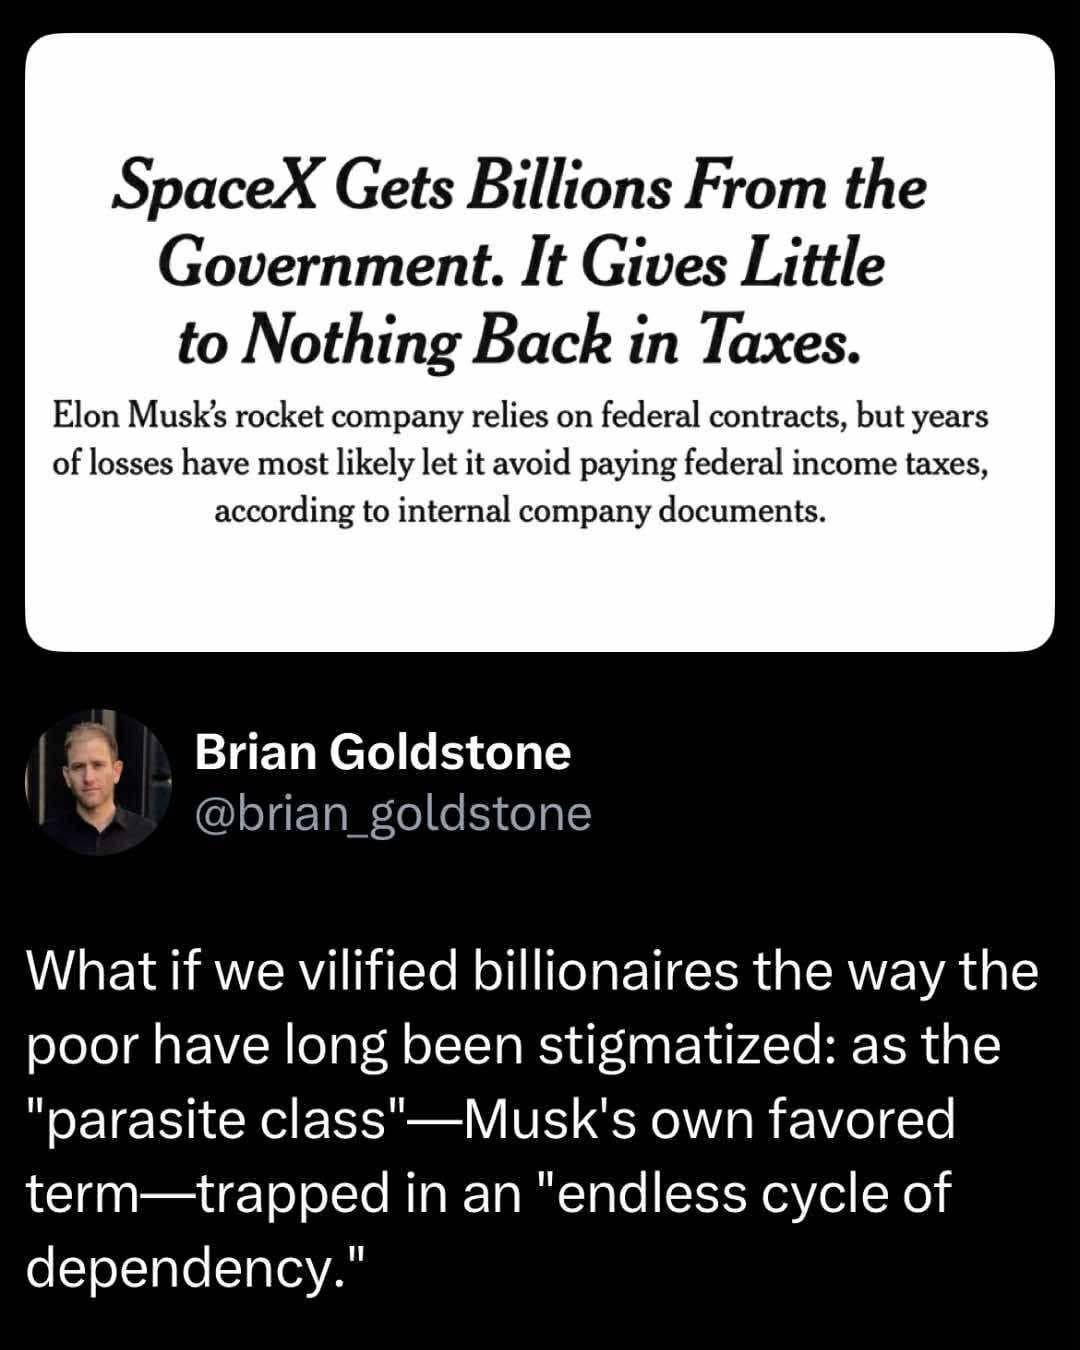Screen dimensions: 1080x1350
Task: Click the words Nothing Back in headline
Action: pyautogui.click(x=425, y=343)
